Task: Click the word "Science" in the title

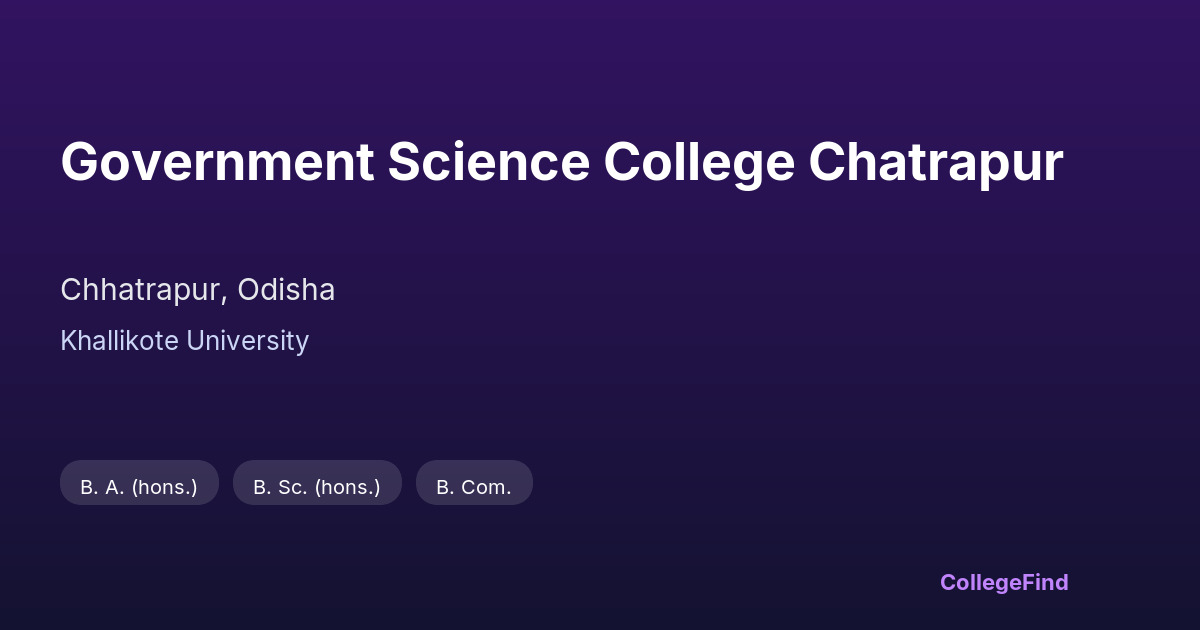Action: point(488,162)
